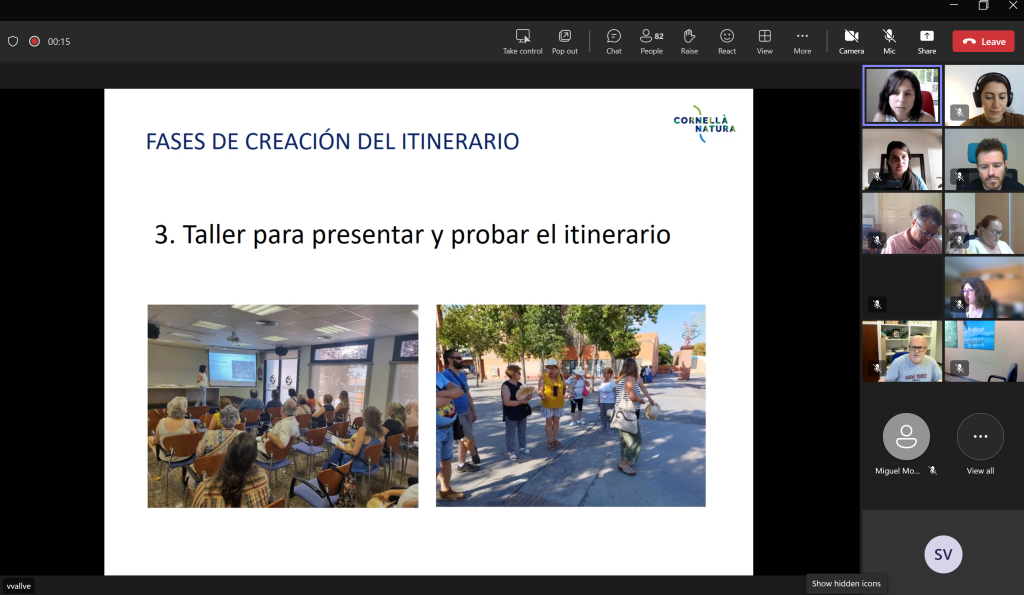Change the meeting View layout

click(x=765, y=41)
